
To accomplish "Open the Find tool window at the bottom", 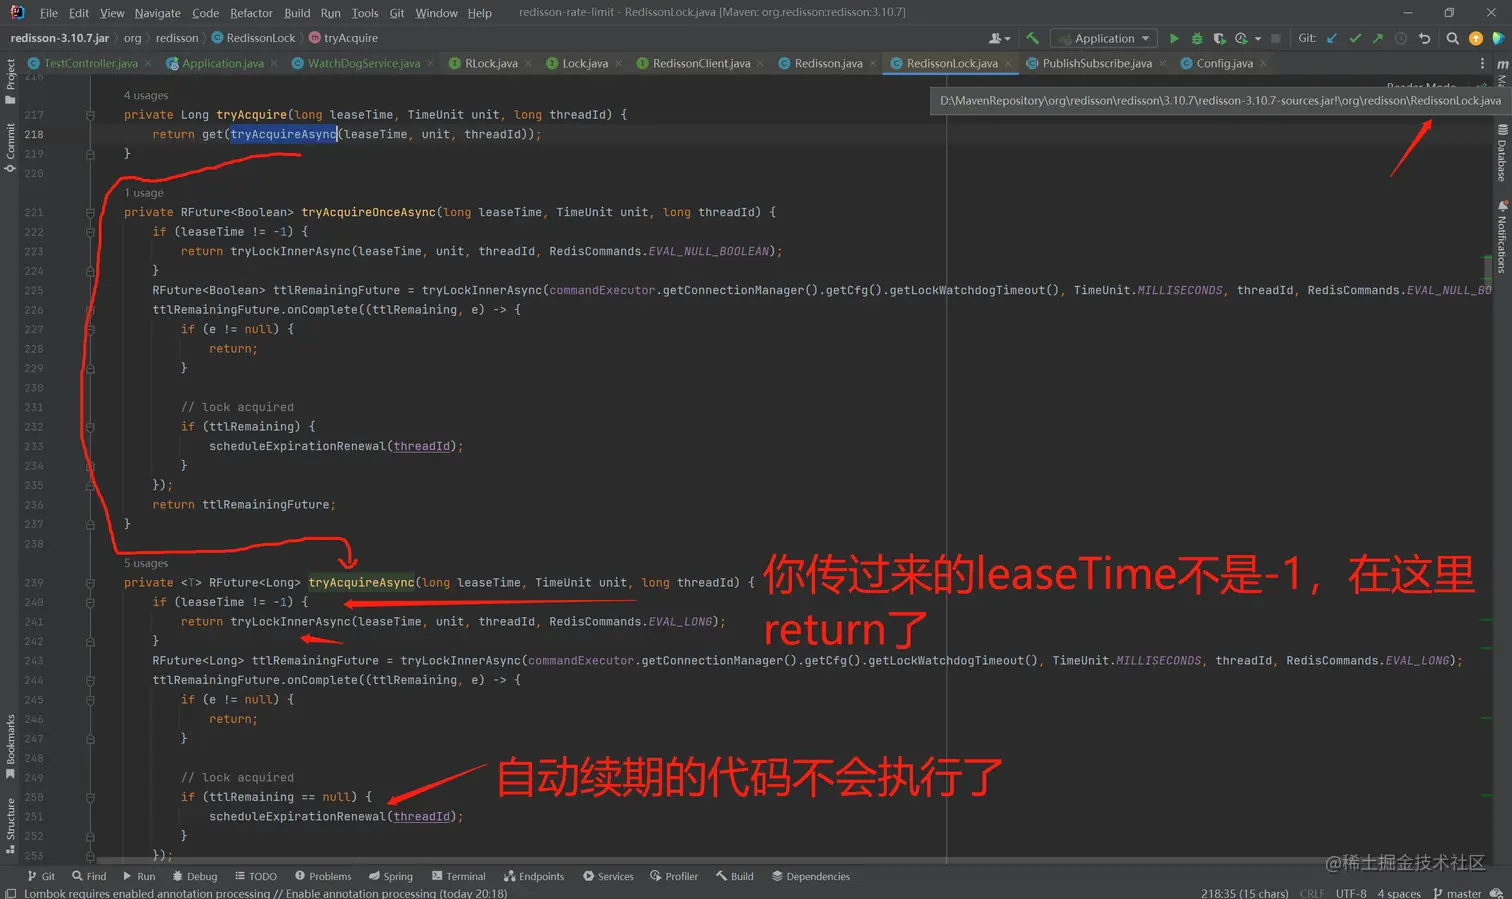I will click(89, 876).
